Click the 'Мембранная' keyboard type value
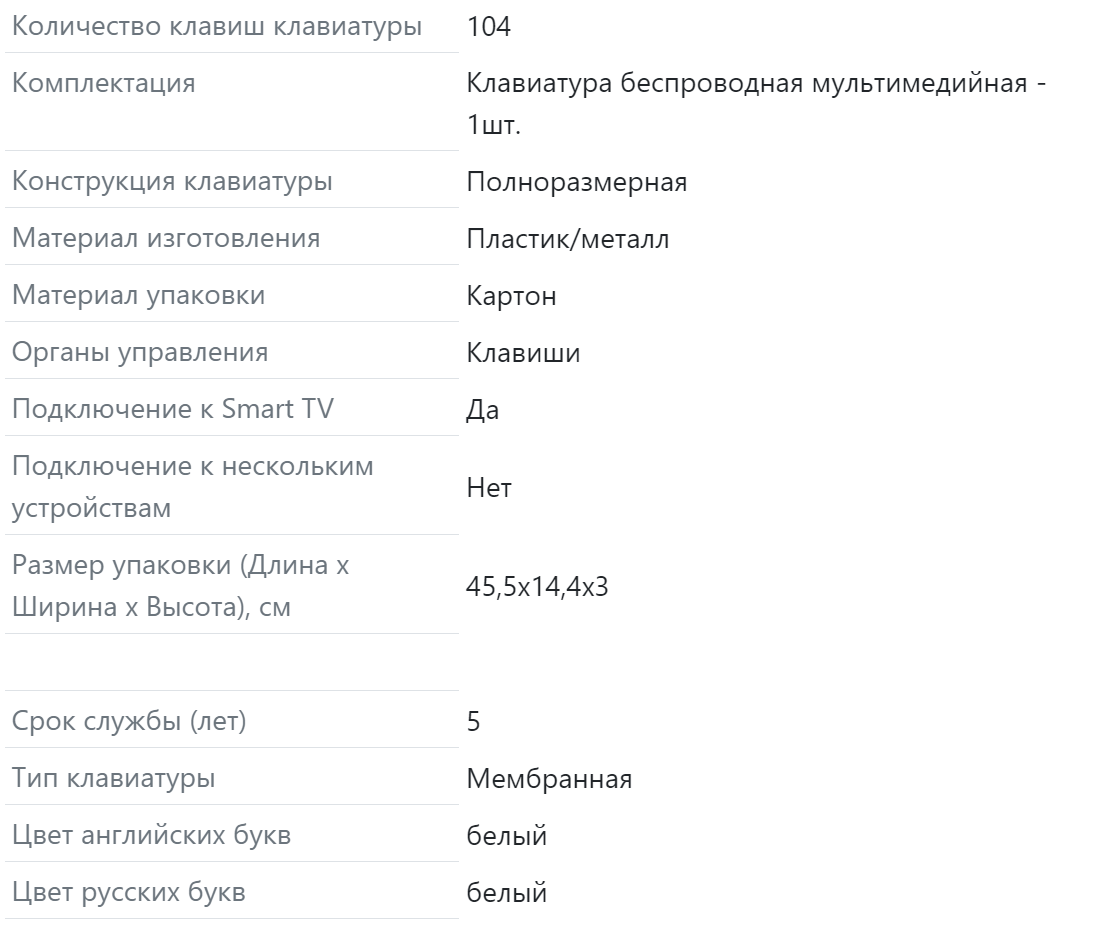The height and width of the screenshot is (949, 1093). pos(549,779)
